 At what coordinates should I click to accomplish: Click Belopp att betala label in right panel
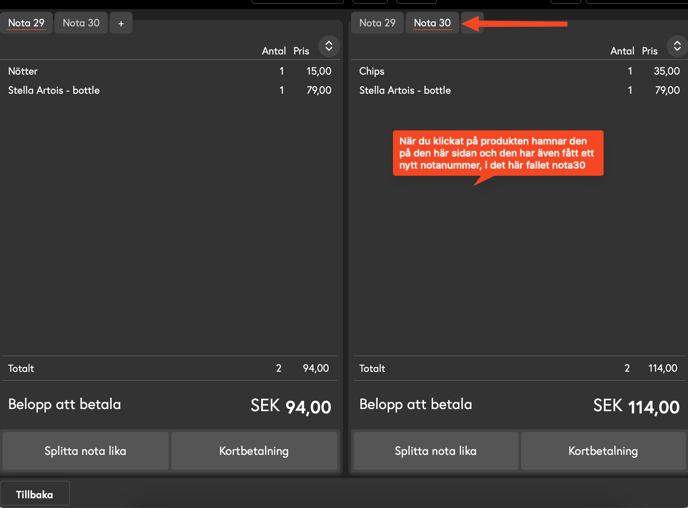click(x=416, y=404)
